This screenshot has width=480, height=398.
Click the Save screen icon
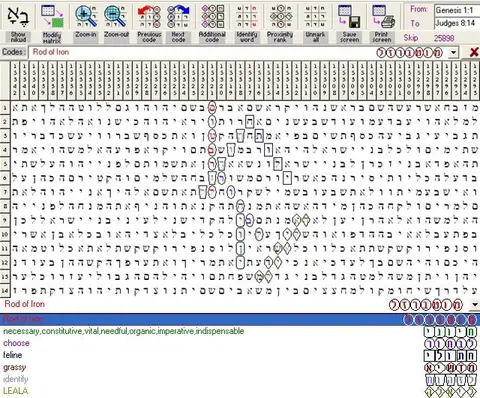pyautogui.click(x=349, y=16)
